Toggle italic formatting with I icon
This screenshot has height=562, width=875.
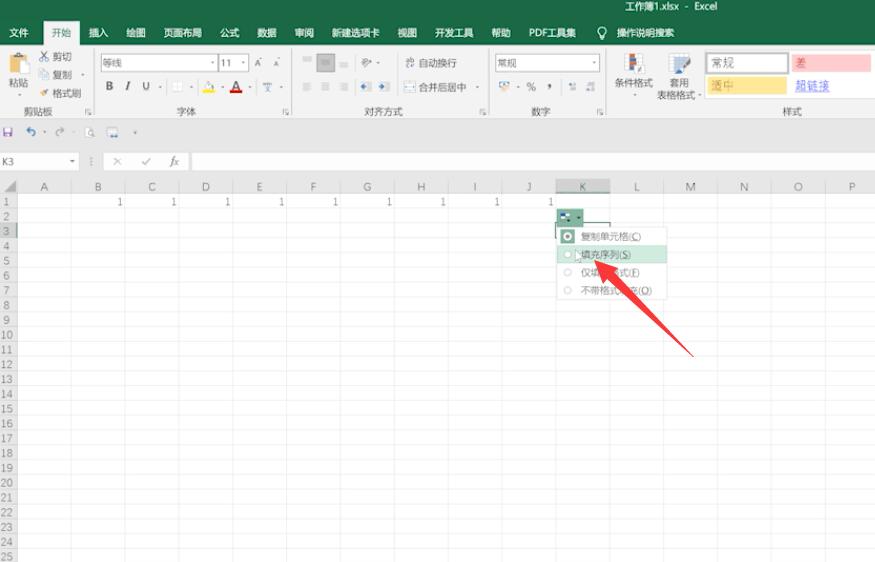[128, 86]
